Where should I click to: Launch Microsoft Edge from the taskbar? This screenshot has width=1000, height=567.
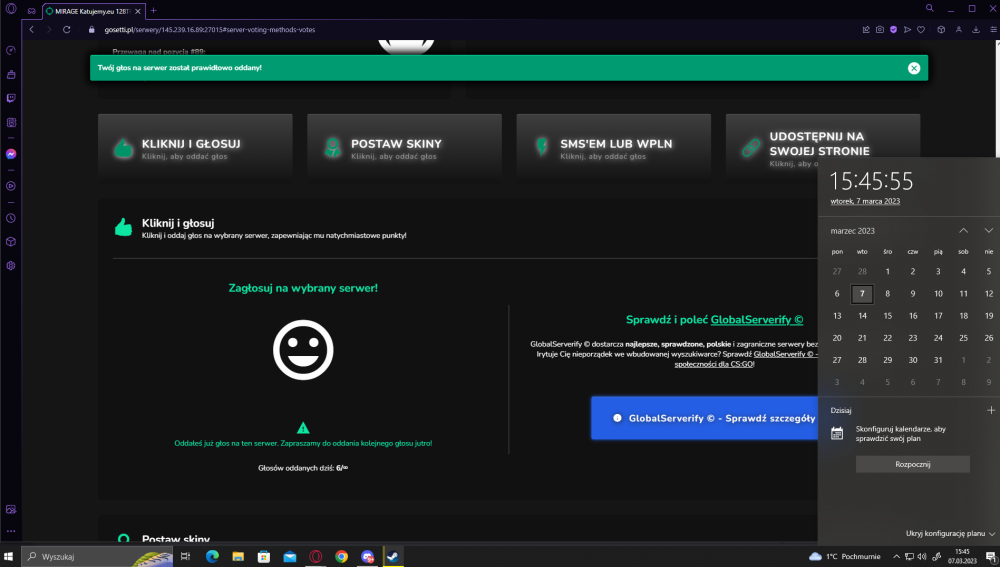pyautogui.click(x=212, y=556)
